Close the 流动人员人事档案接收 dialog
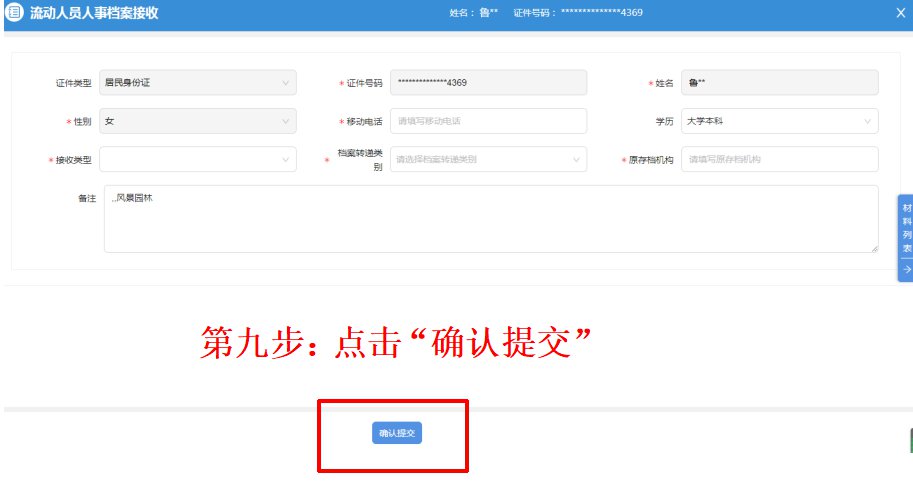The width and height of the screenshot is (913, 485). [900, 13]
